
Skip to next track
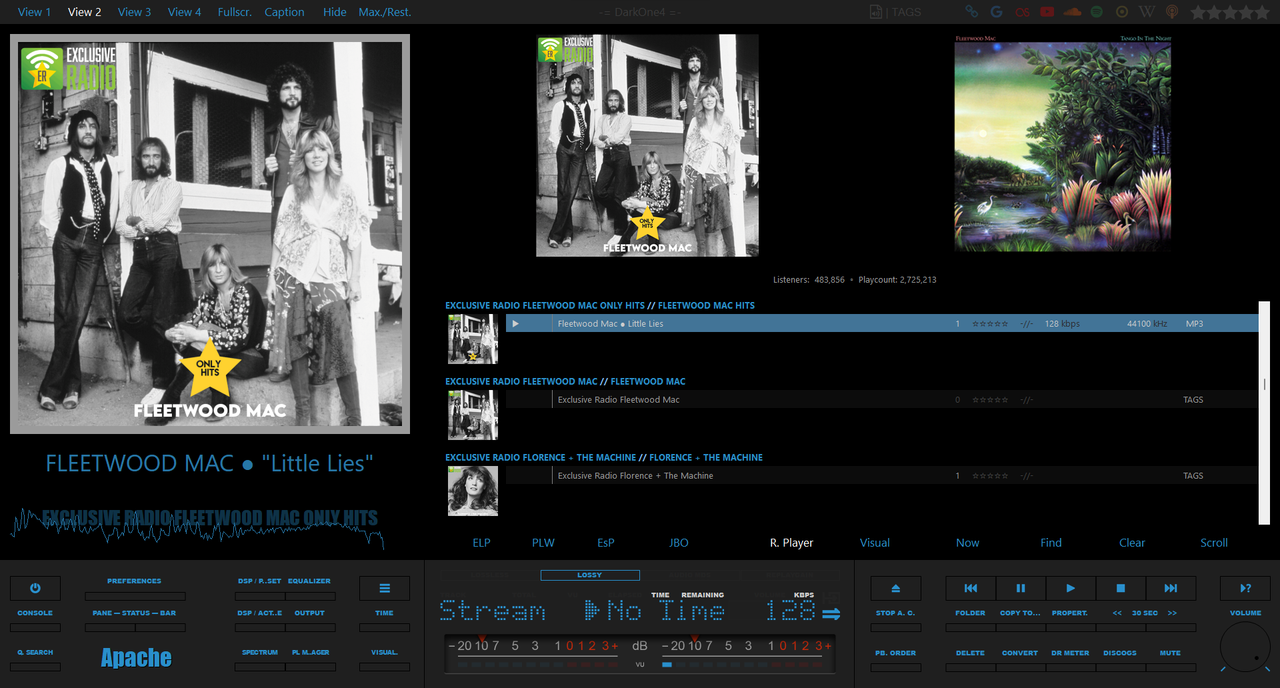point(1170,588)
